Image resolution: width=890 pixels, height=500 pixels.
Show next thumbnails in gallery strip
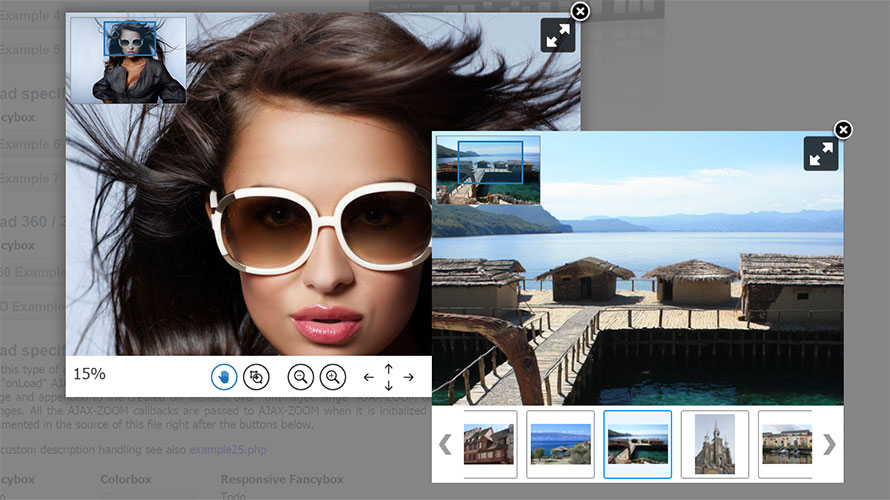829,444
